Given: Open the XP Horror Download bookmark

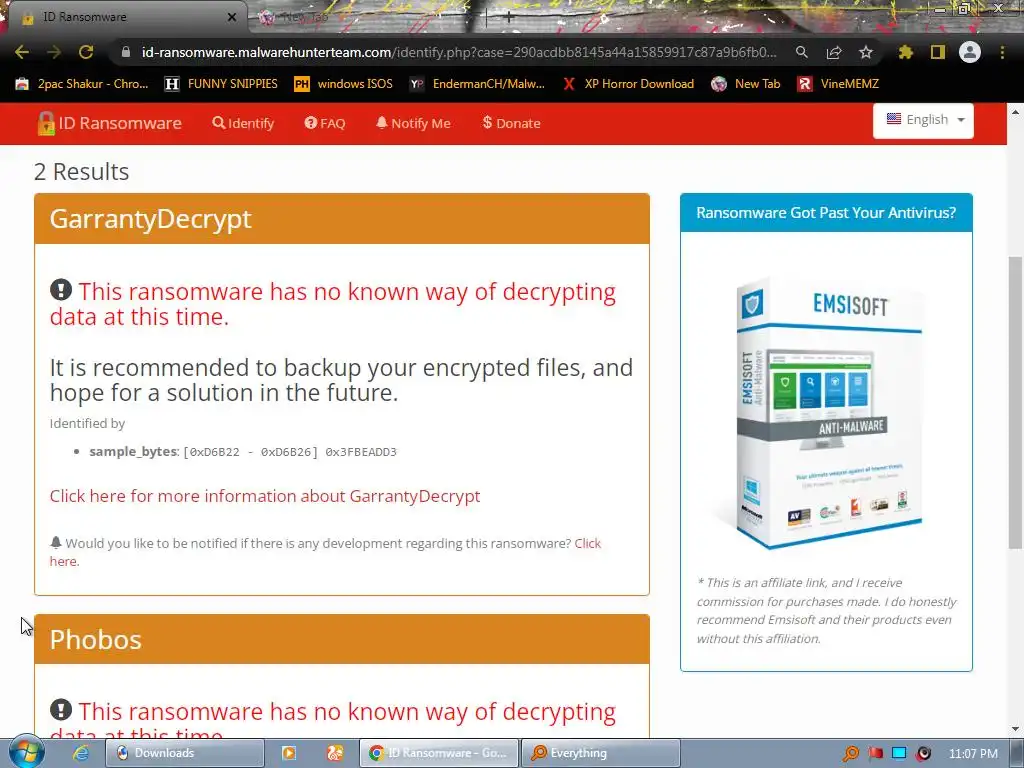Looking at the screenshot, I should (628, 84).
